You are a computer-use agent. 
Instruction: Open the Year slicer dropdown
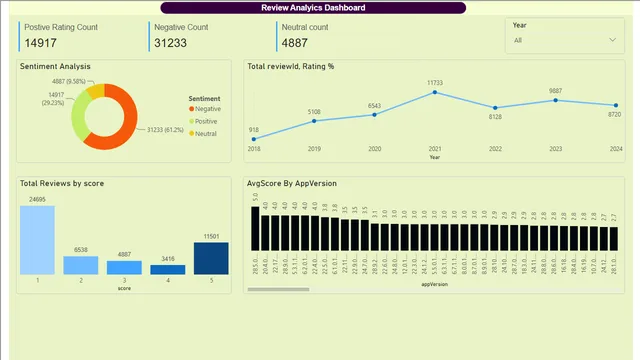(564, 40)
